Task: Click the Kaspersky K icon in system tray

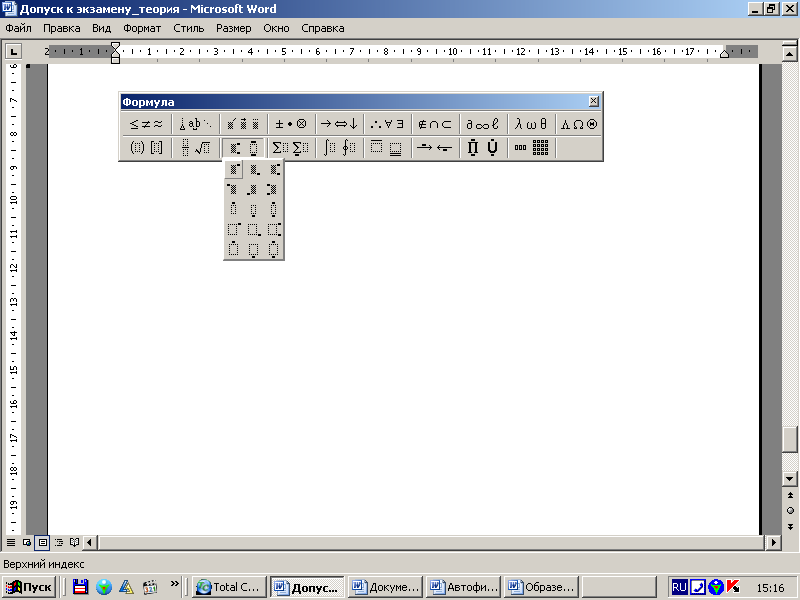Action: click(x=733, y=587)
